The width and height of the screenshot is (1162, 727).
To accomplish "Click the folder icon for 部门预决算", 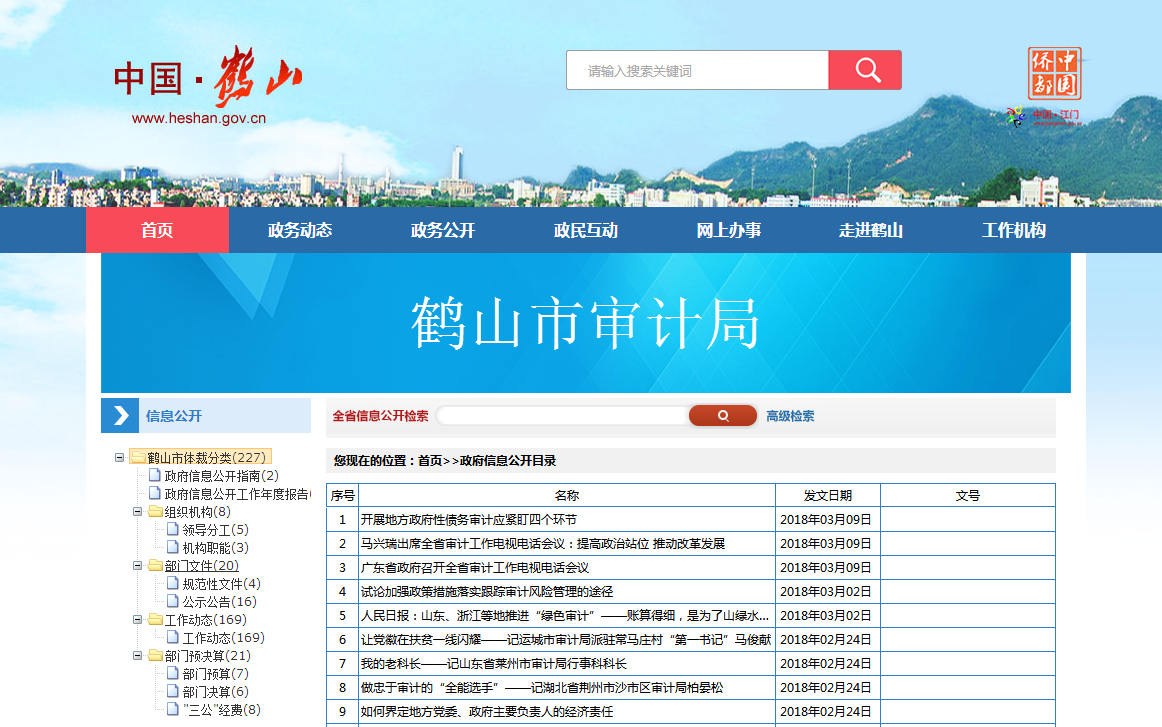I will (x=155, y=656).
